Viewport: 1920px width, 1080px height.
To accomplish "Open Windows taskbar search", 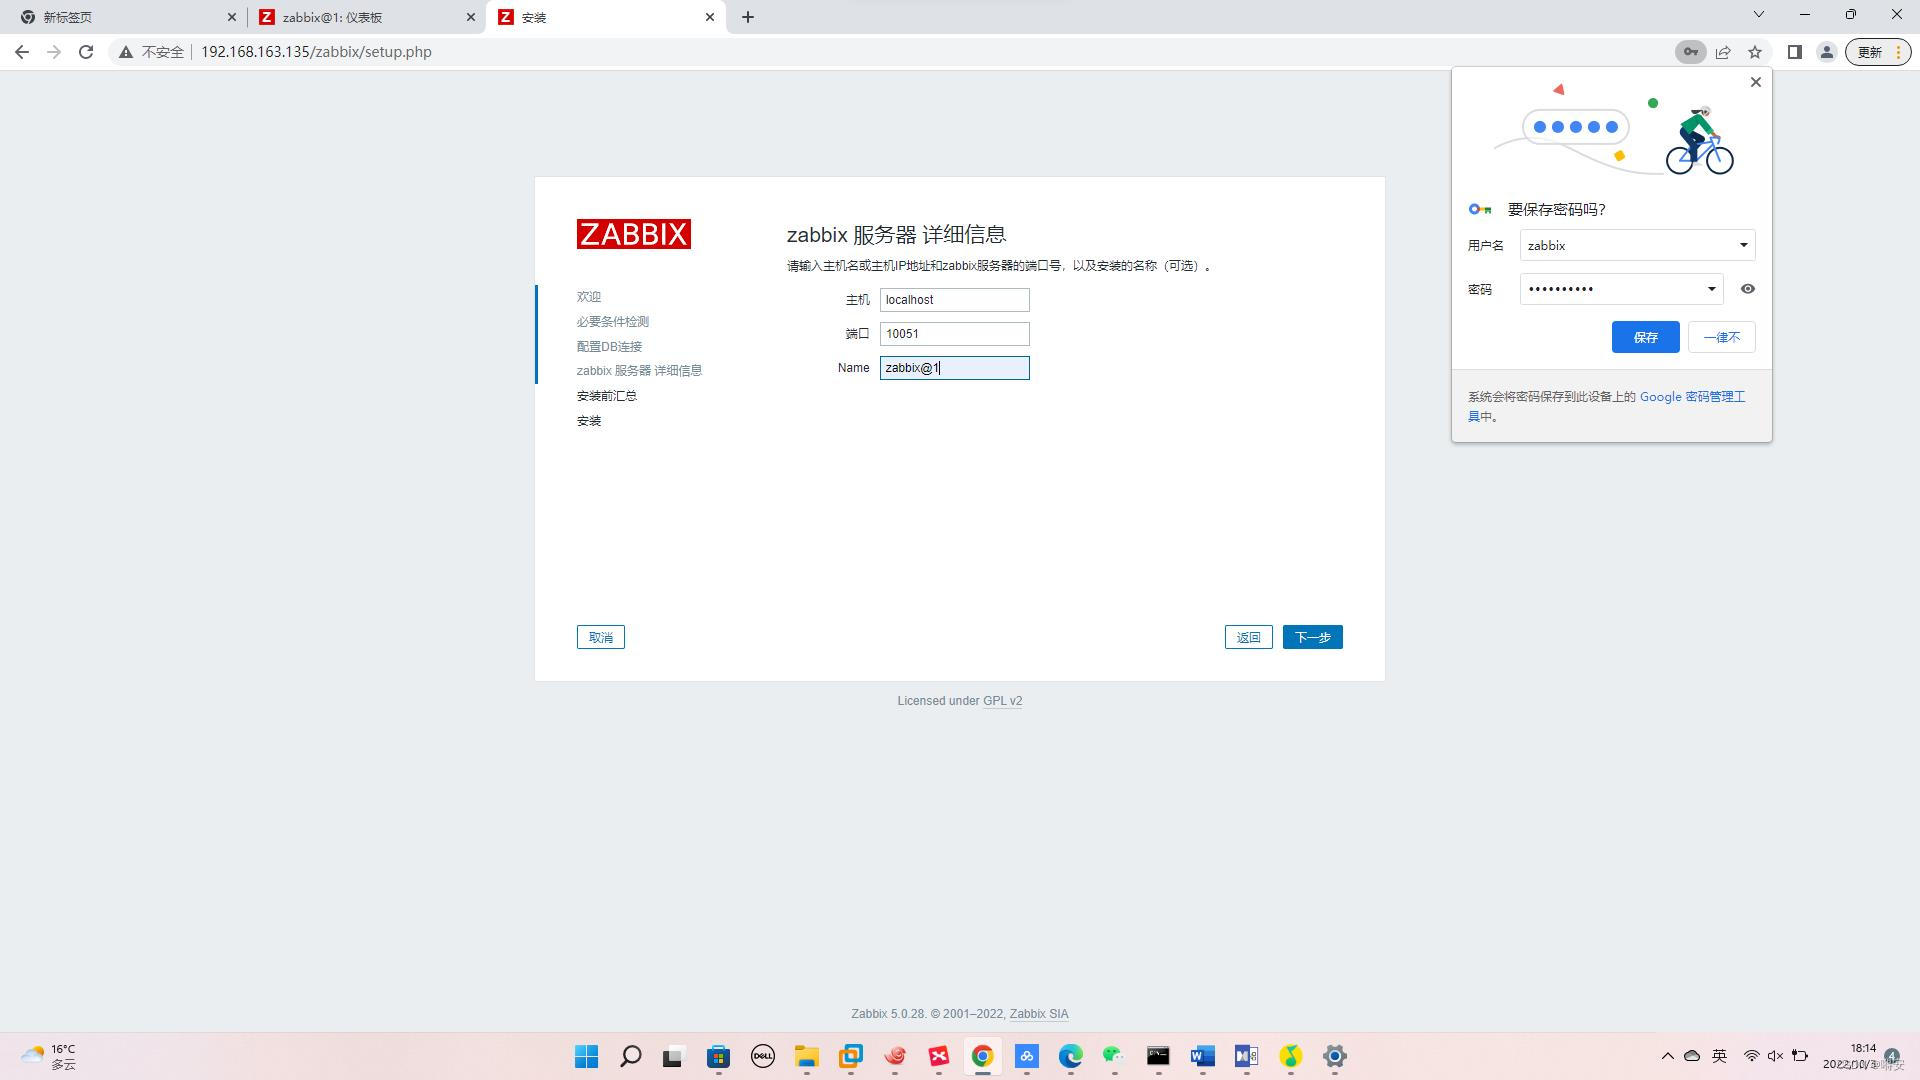I will [x=631, y=1056].
